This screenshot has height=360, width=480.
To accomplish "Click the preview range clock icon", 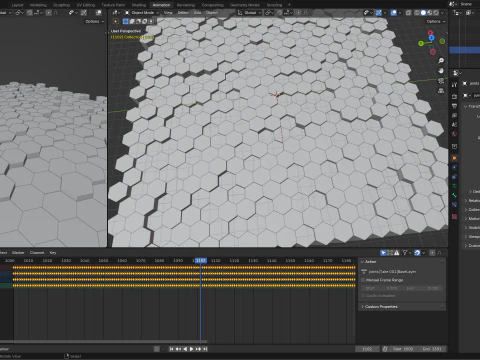I will pyautogui.click(x=385, y=349).
